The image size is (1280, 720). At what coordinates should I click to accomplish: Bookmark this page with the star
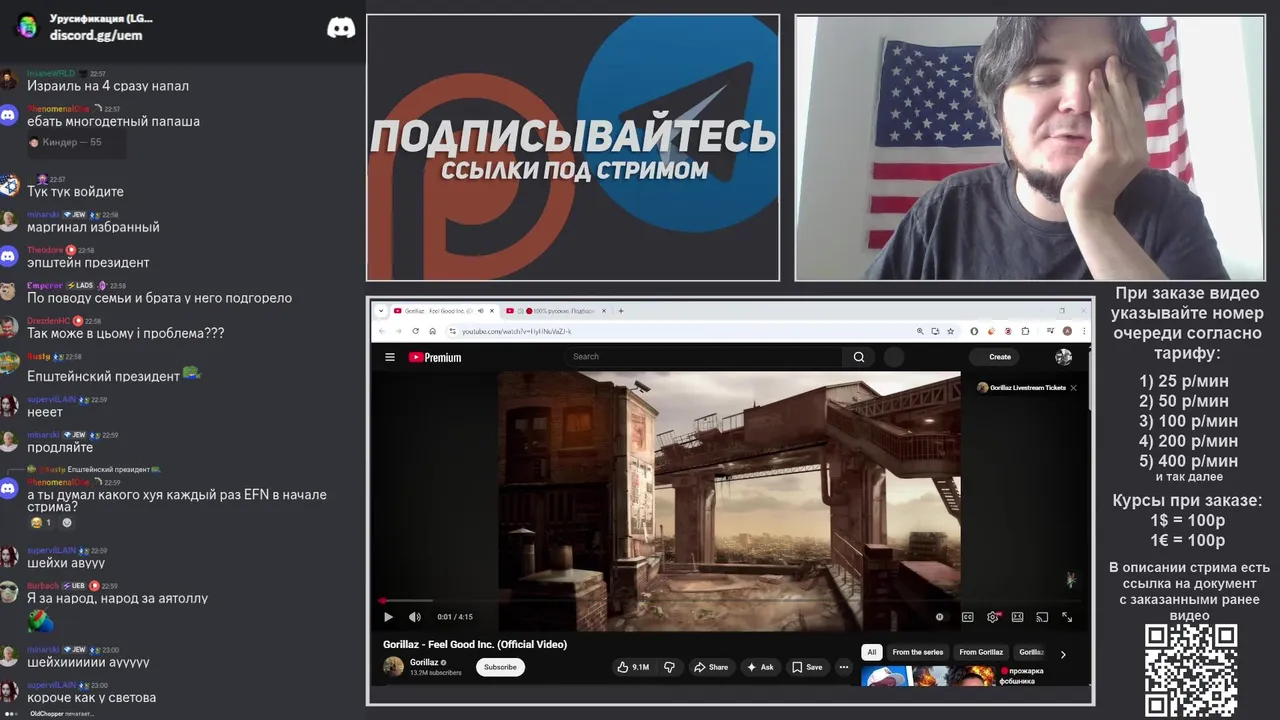[950, 331]
